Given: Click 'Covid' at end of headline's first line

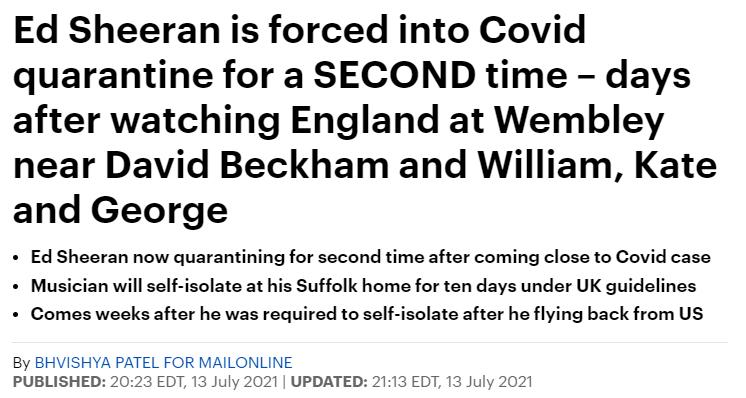Looking at the screenshot, I should [532, 29].
